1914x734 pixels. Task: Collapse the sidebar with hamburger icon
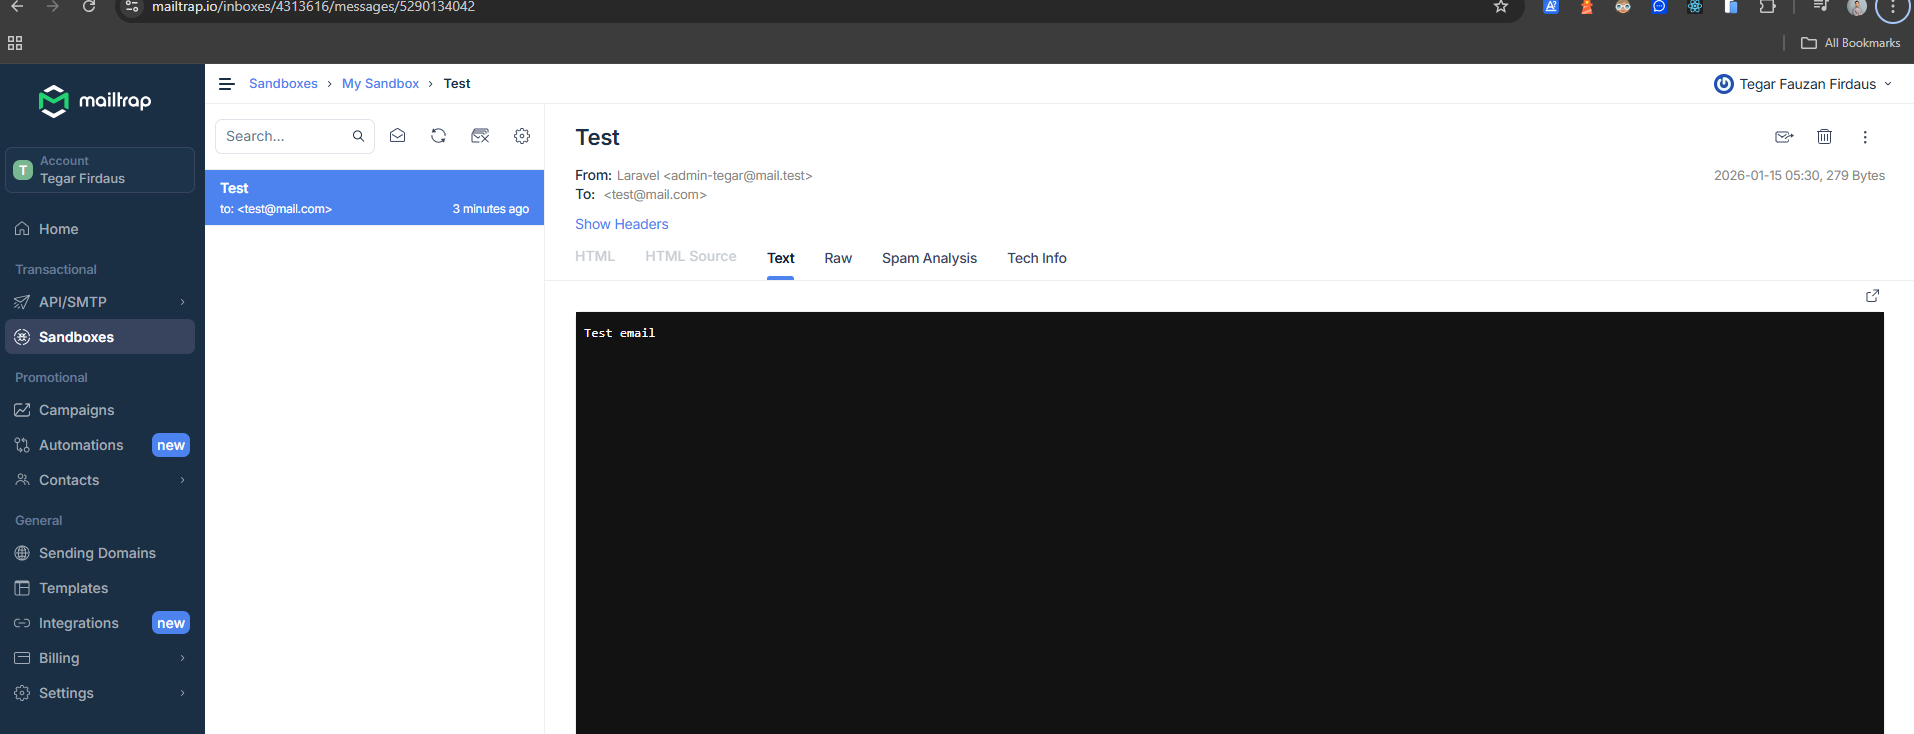pyautogui.click(x=227, y=84)
